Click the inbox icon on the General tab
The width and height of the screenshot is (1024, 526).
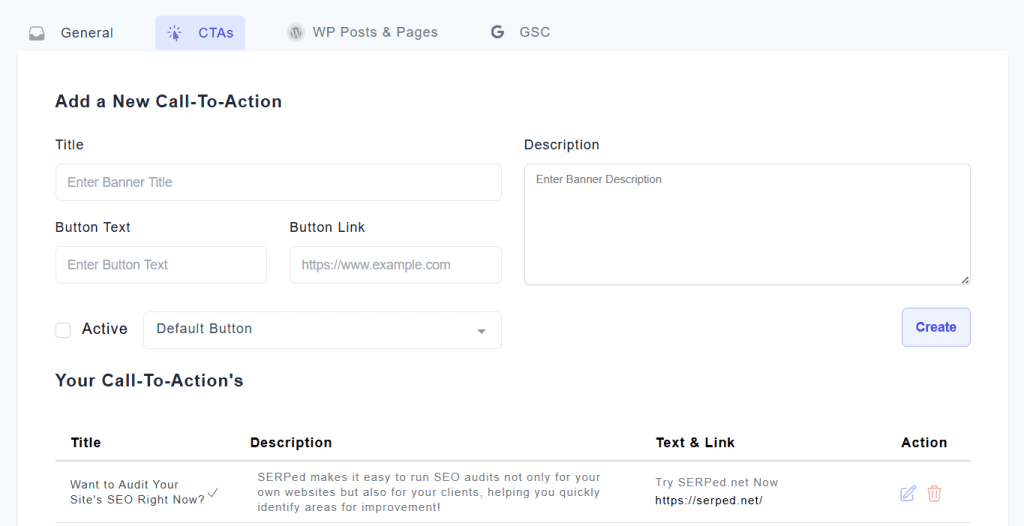coord(37,33)
